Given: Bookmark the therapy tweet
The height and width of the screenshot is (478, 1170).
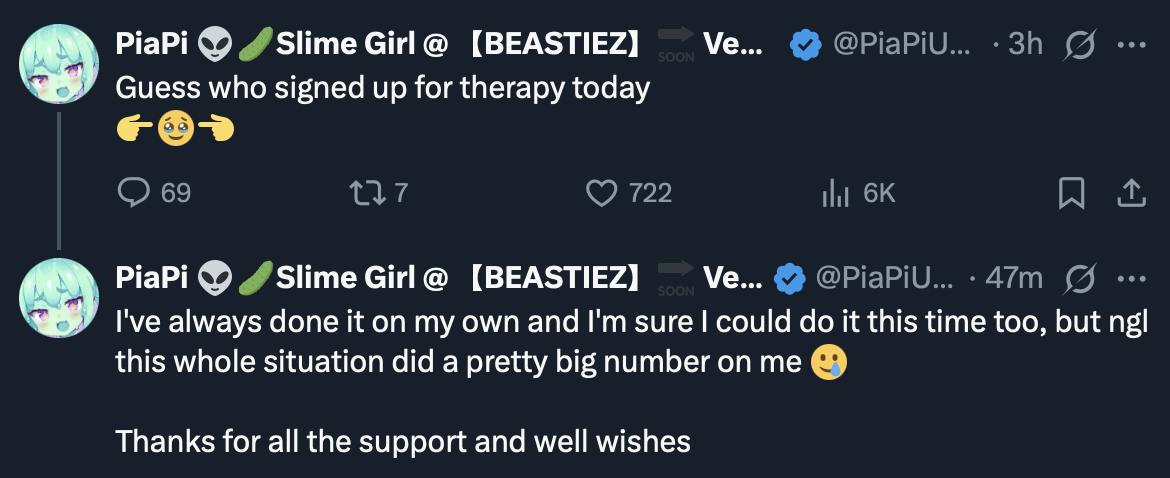Looking at the screenshot, I should [x=1071, y=193].
